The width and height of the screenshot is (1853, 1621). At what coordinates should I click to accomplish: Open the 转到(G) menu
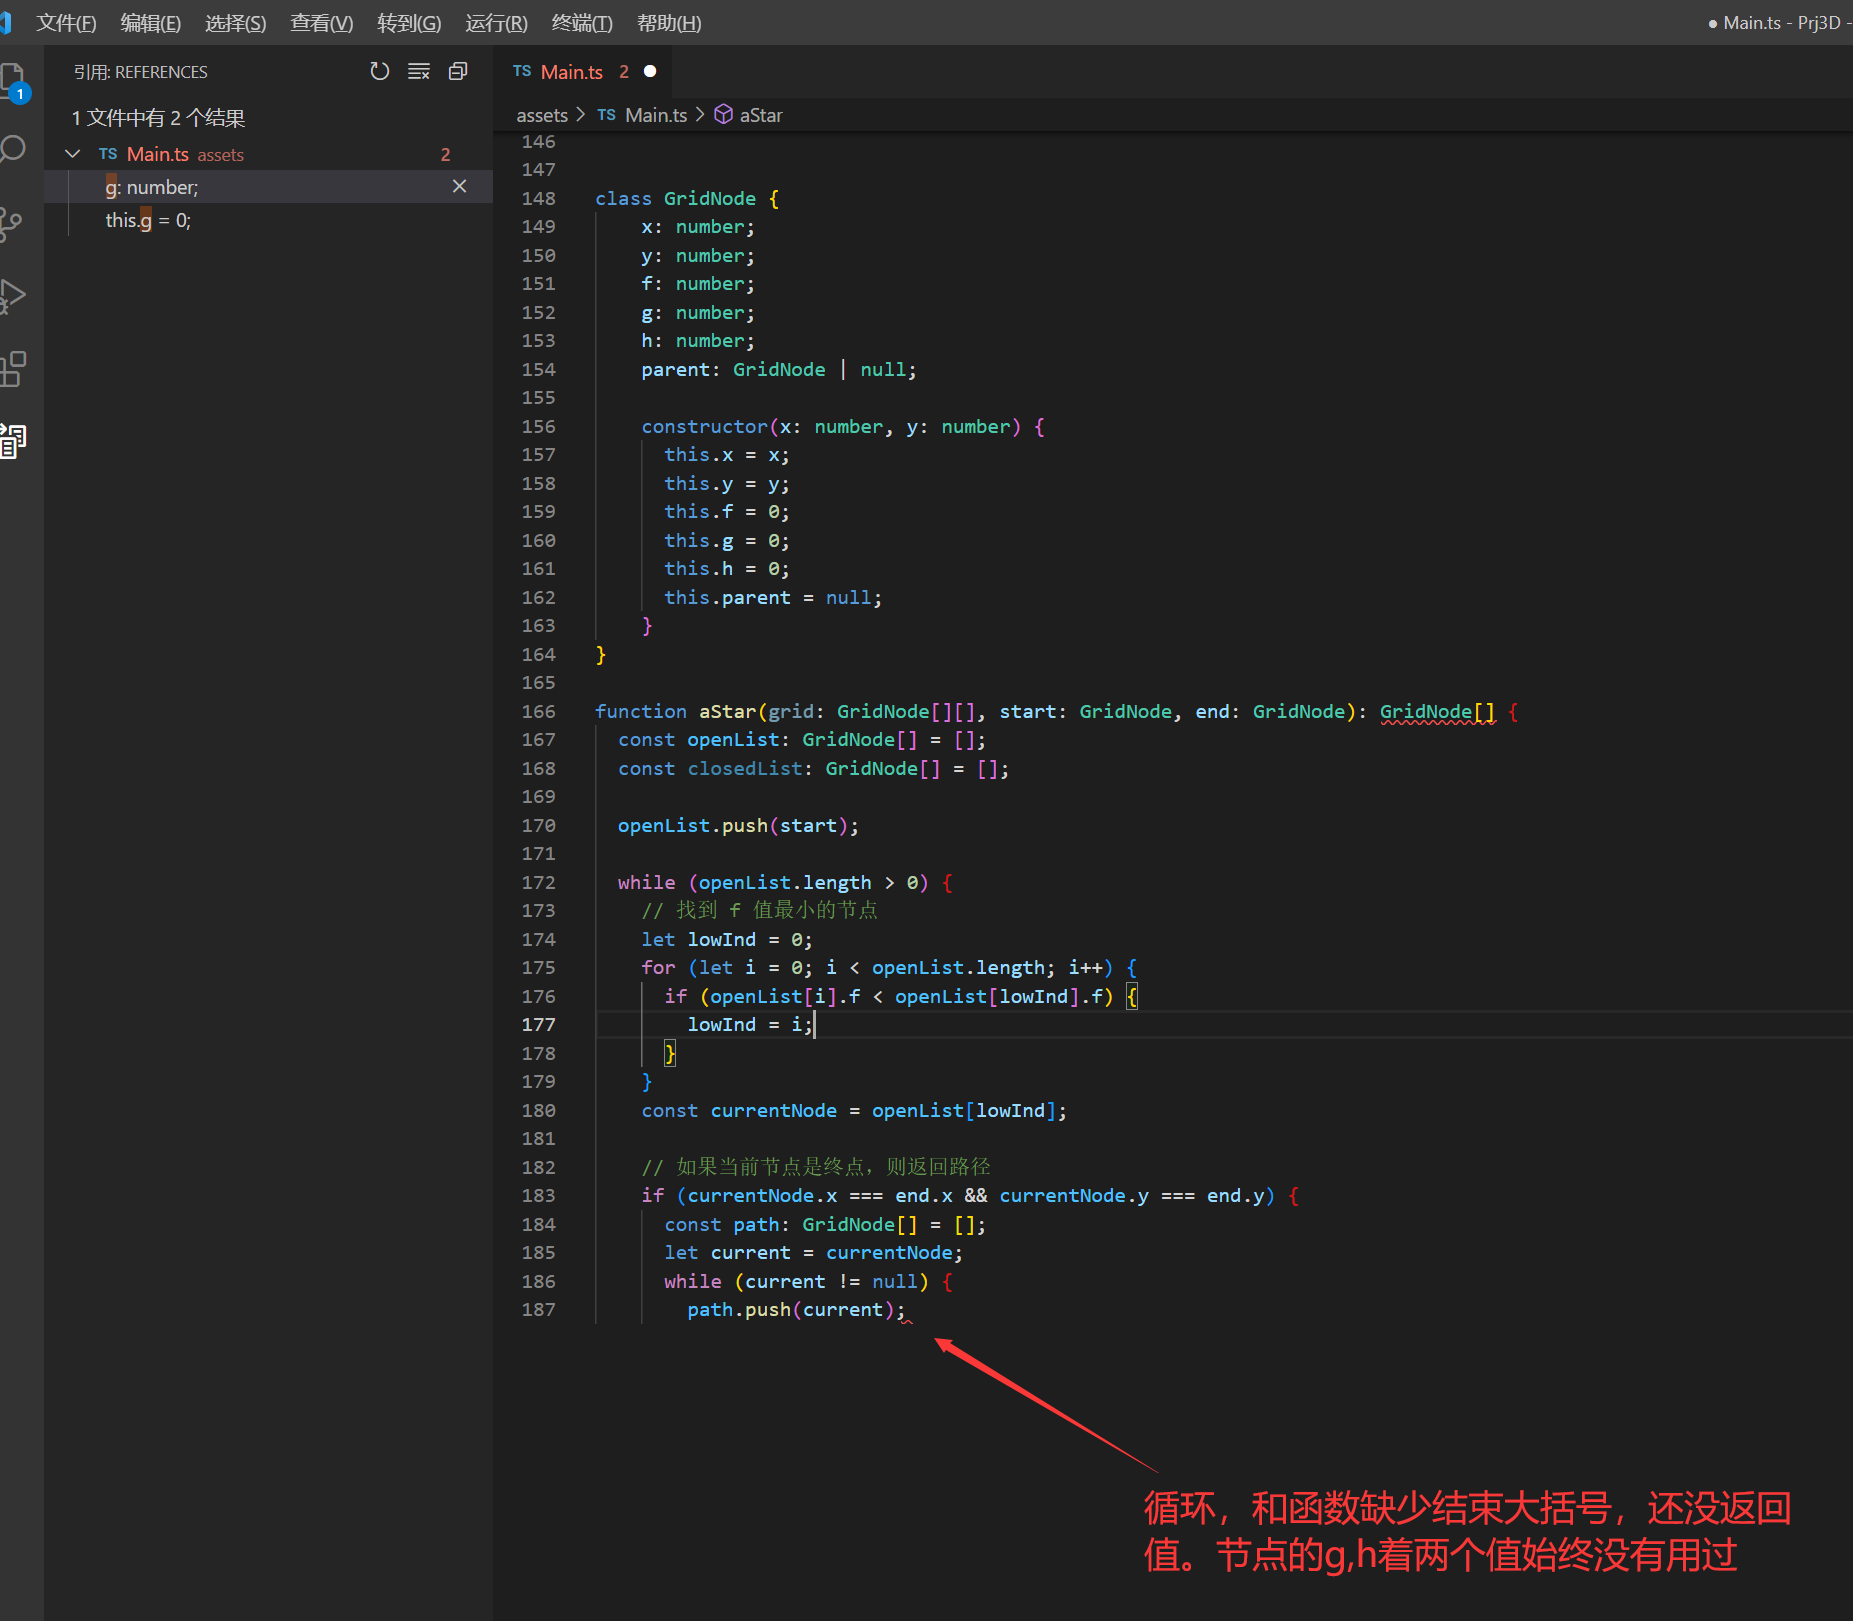point(409,22)
